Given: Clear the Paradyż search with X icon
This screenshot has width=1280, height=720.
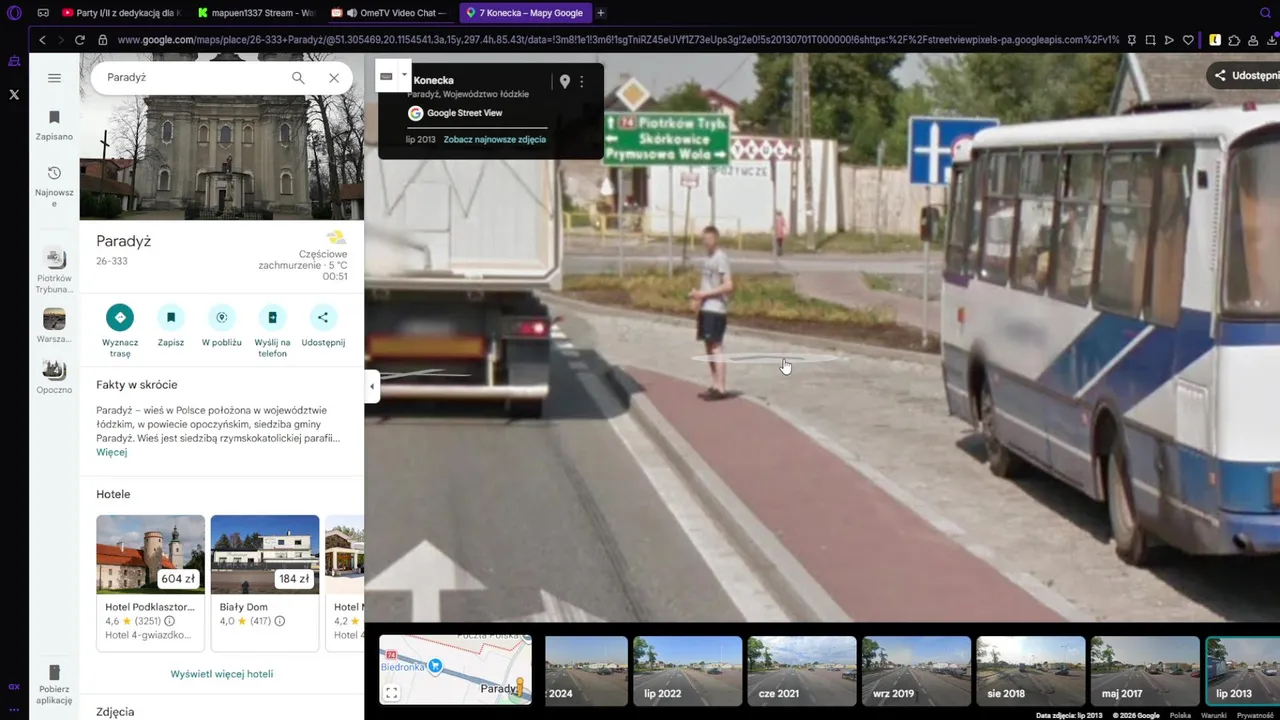Looking at the screenshot, I should click(334, 78).
